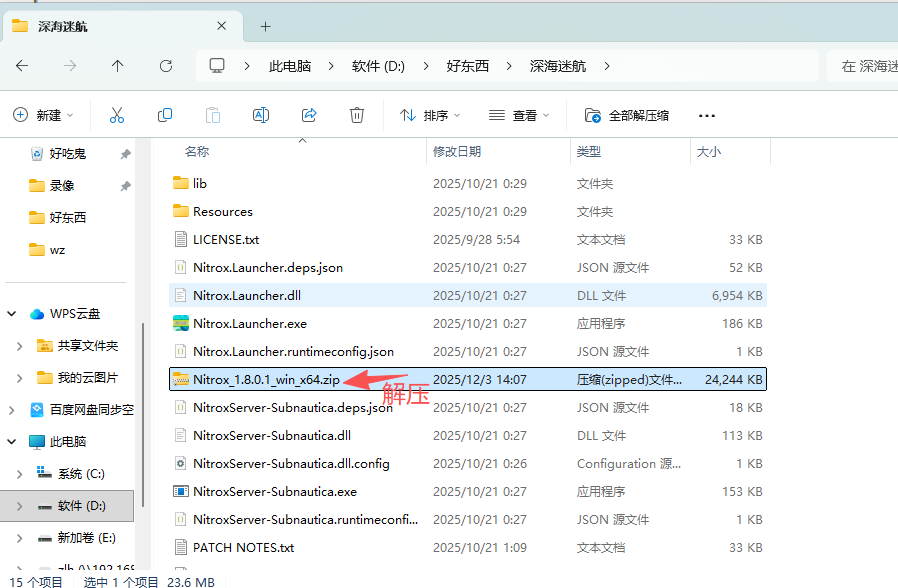Image resolution: width=898 pixels, height=588 pixels.
Task: Collapse the 此电脑 tree node
Action: pyautogui.click(x=12, y=442)
